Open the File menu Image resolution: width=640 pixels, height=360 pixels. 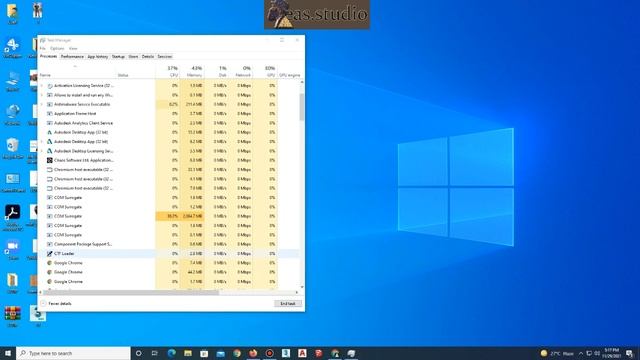click(42, 49)
